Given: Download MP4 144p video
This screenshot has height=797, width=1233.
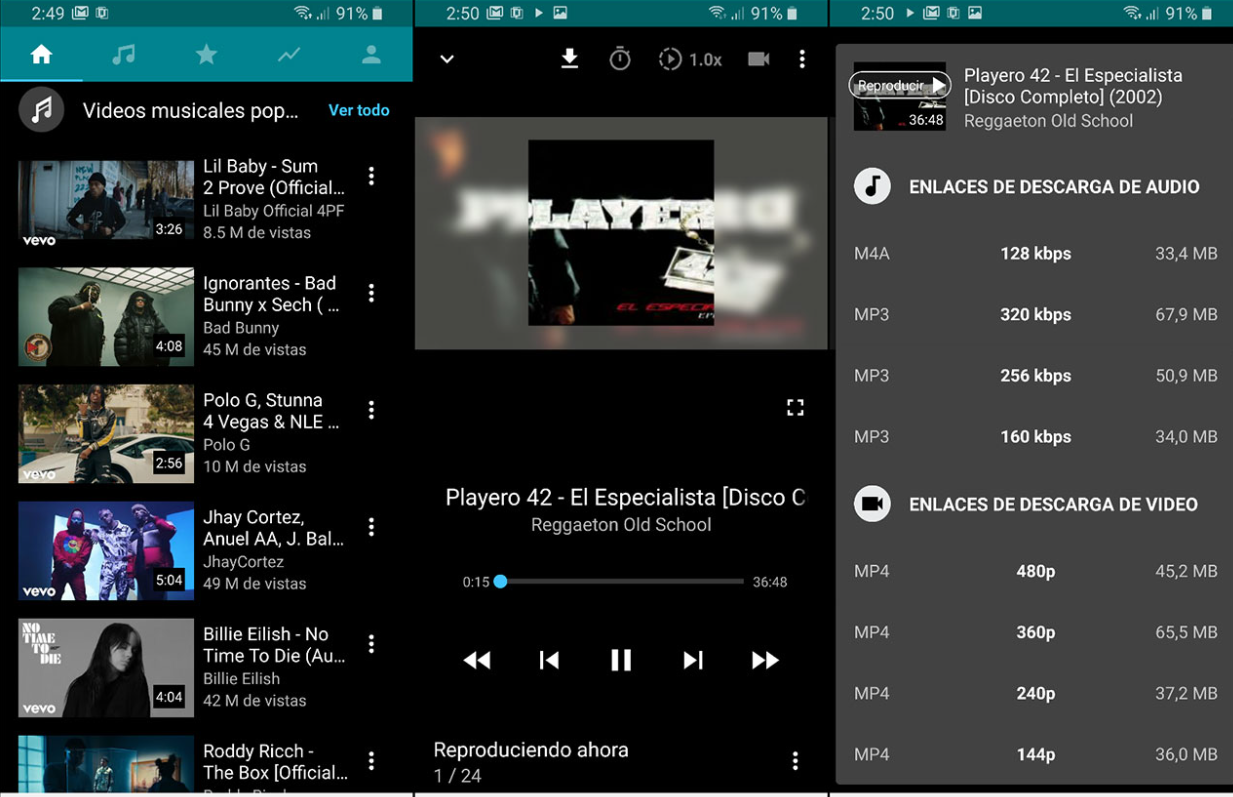Looking at the screenshot, I should pyautogui.click(x=1035, y=754).
